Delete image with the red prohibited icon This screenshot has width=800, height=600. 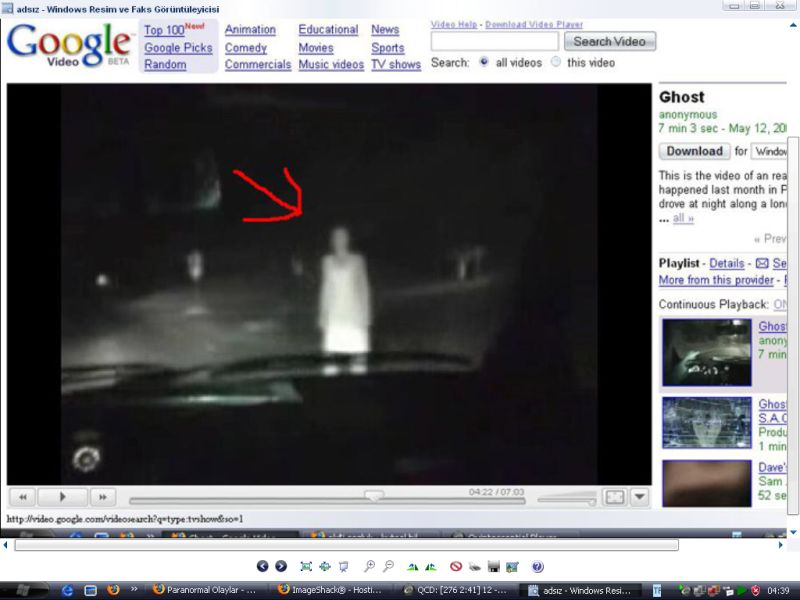click(x=456, y=566)
